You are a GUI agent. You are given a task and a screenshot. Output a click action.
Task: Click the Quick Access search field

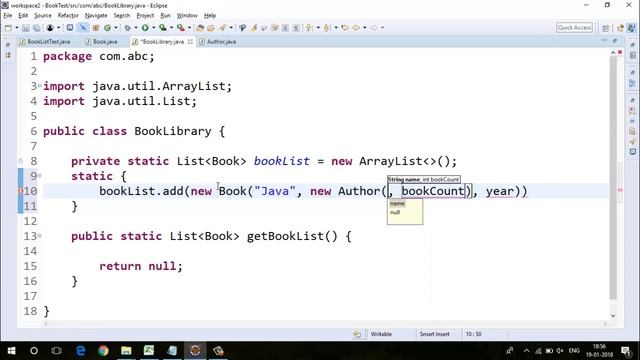574,28
